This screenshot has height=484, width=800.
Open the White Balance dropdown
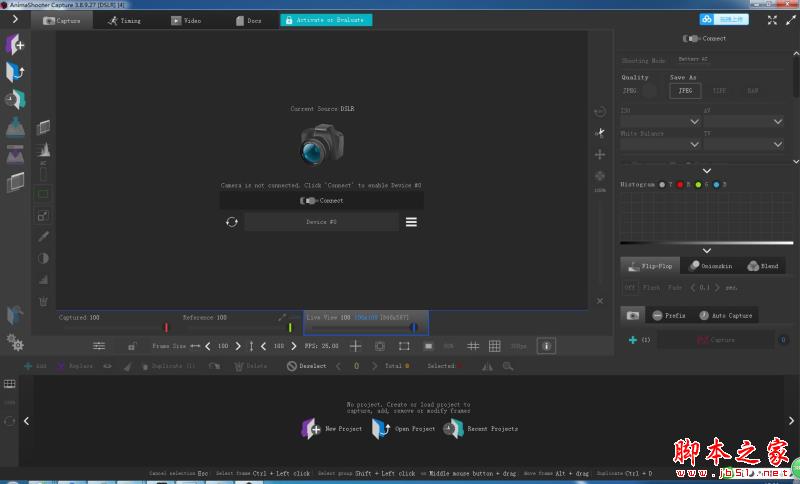(x=660, y=144)
